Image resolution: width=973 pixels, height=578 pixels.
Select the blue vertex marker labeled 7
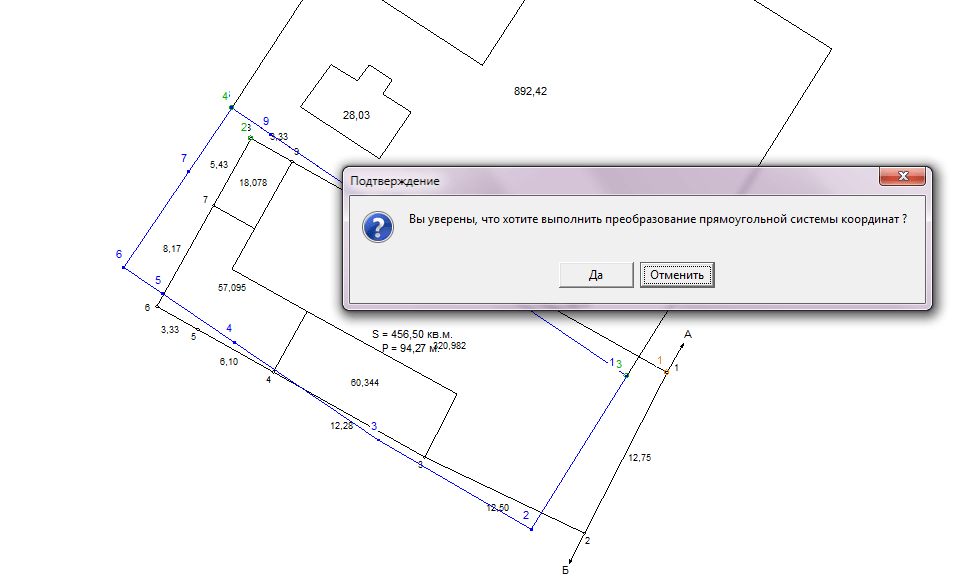[x=189, y=171]
